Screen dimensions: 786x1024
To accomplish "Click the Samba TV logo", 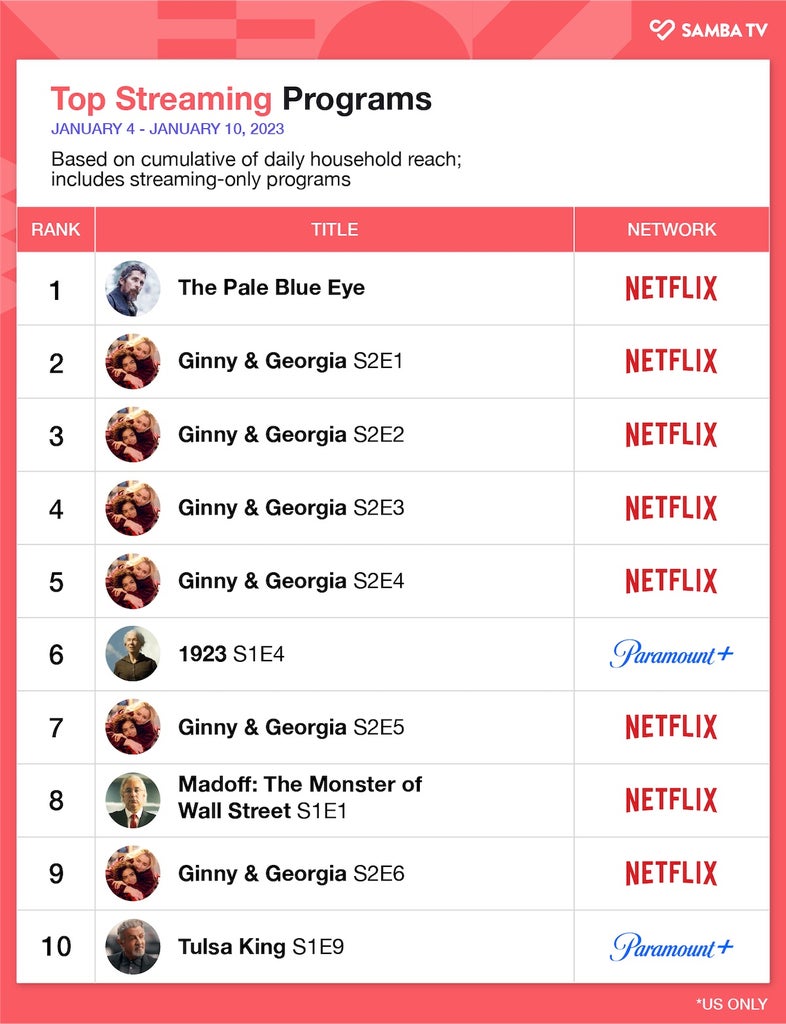I will point(708,30).
